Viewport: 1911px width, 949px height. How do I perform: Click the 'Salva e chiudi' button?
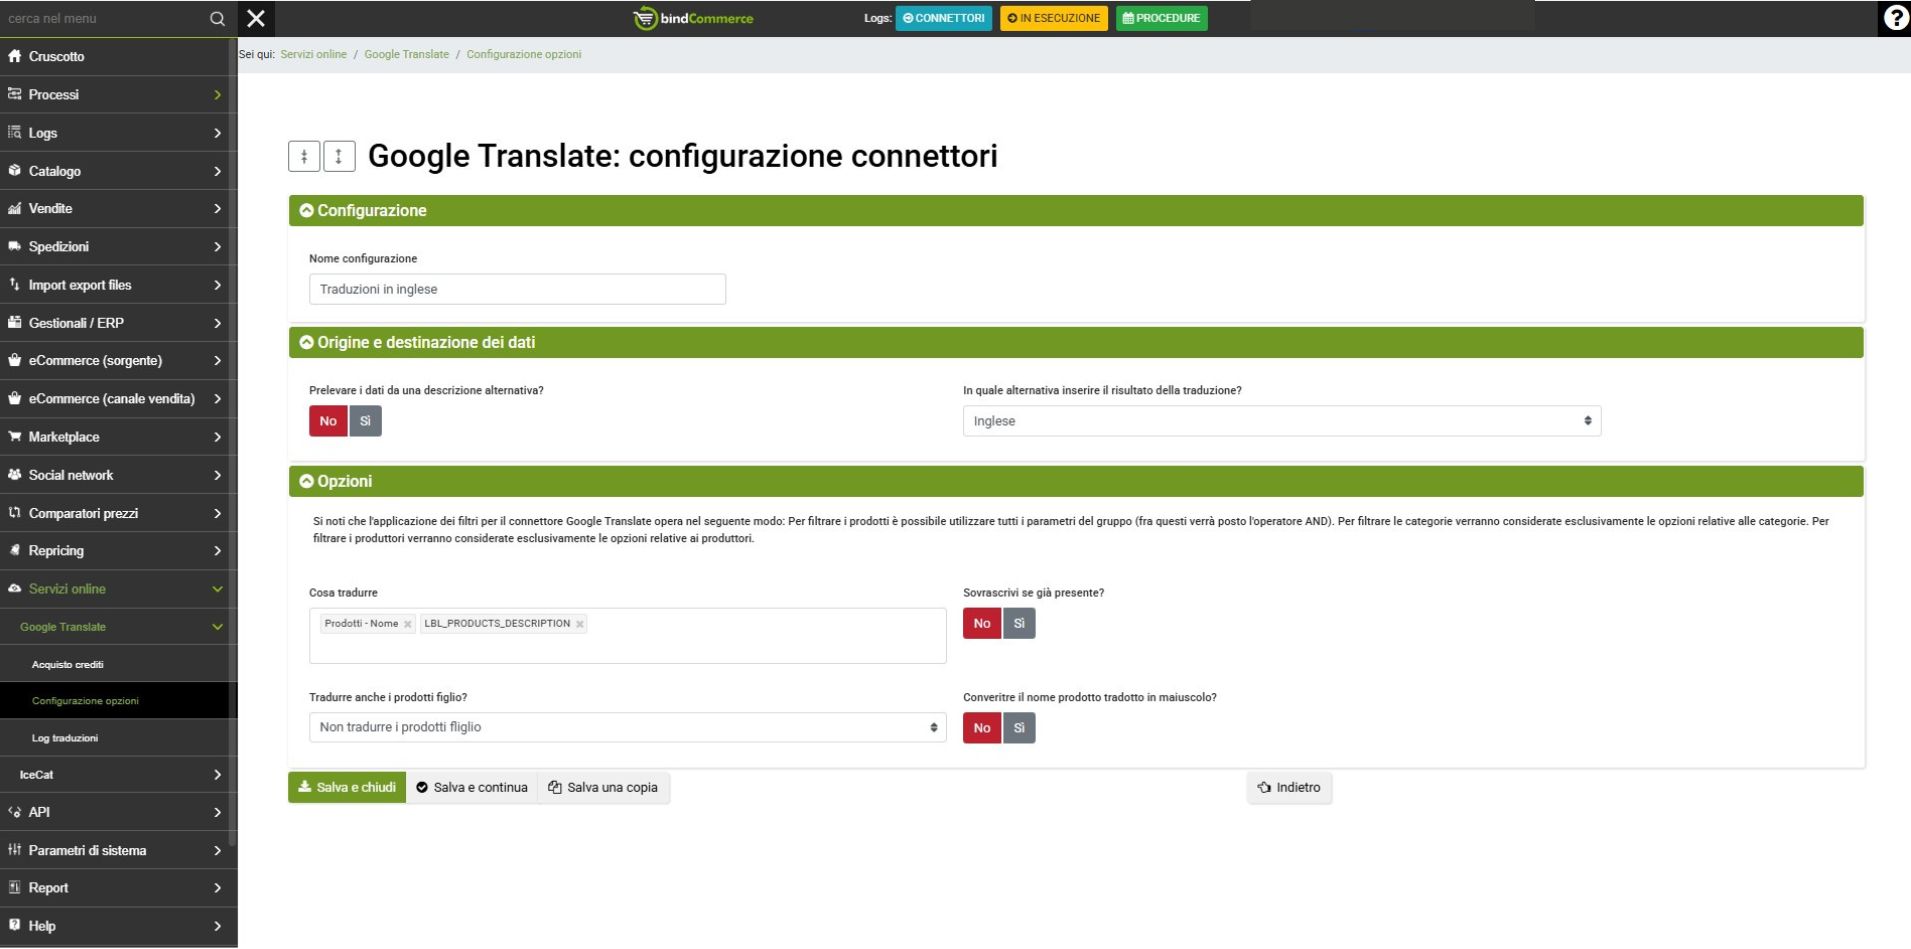coord(347,787)
